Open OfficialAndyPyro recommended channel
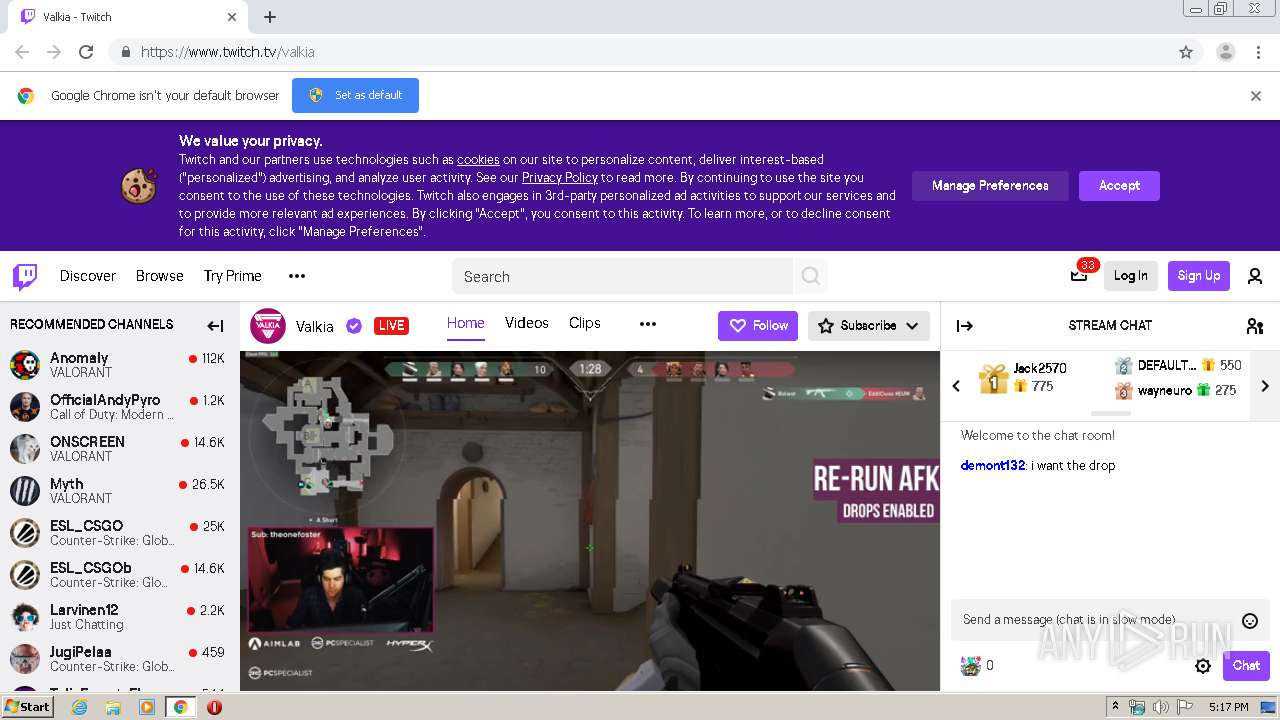 point(118,407)
